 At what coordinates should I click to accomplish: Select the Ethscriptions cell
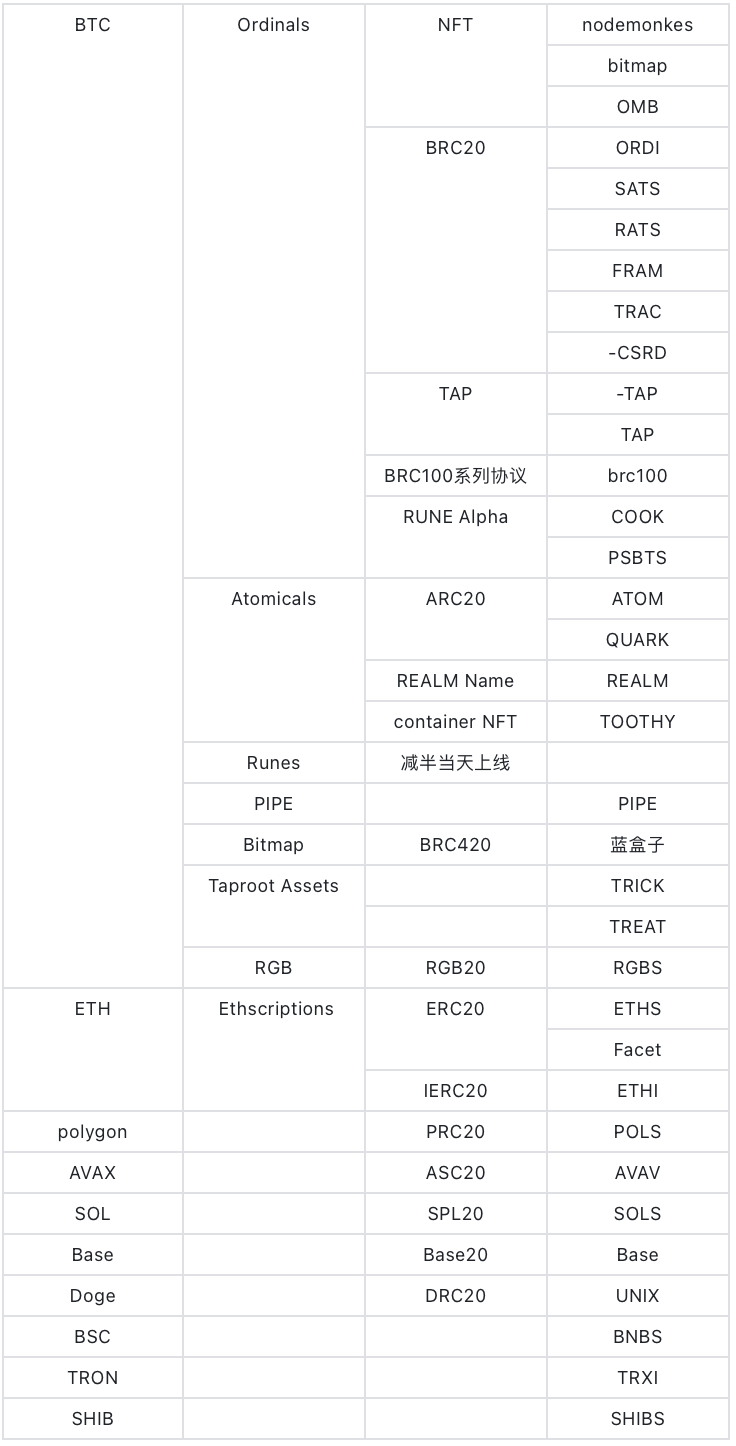276,1009
